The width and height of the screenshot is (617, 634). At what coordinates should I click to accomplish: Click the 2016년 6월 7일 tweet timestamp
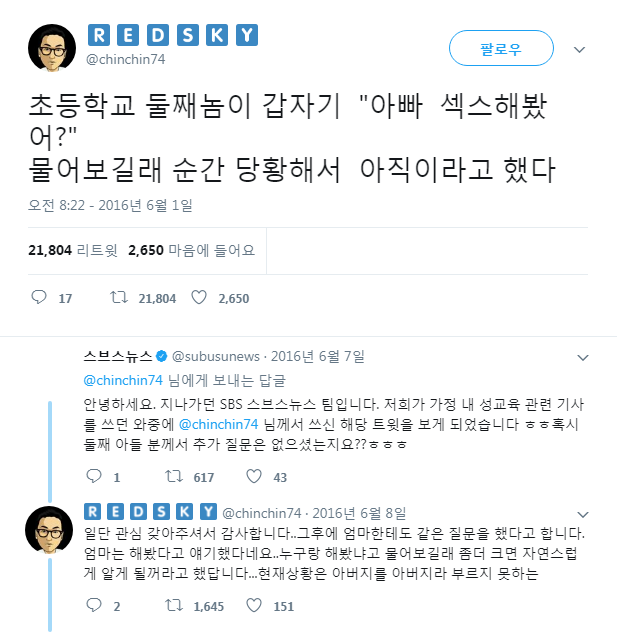(318, 356)
